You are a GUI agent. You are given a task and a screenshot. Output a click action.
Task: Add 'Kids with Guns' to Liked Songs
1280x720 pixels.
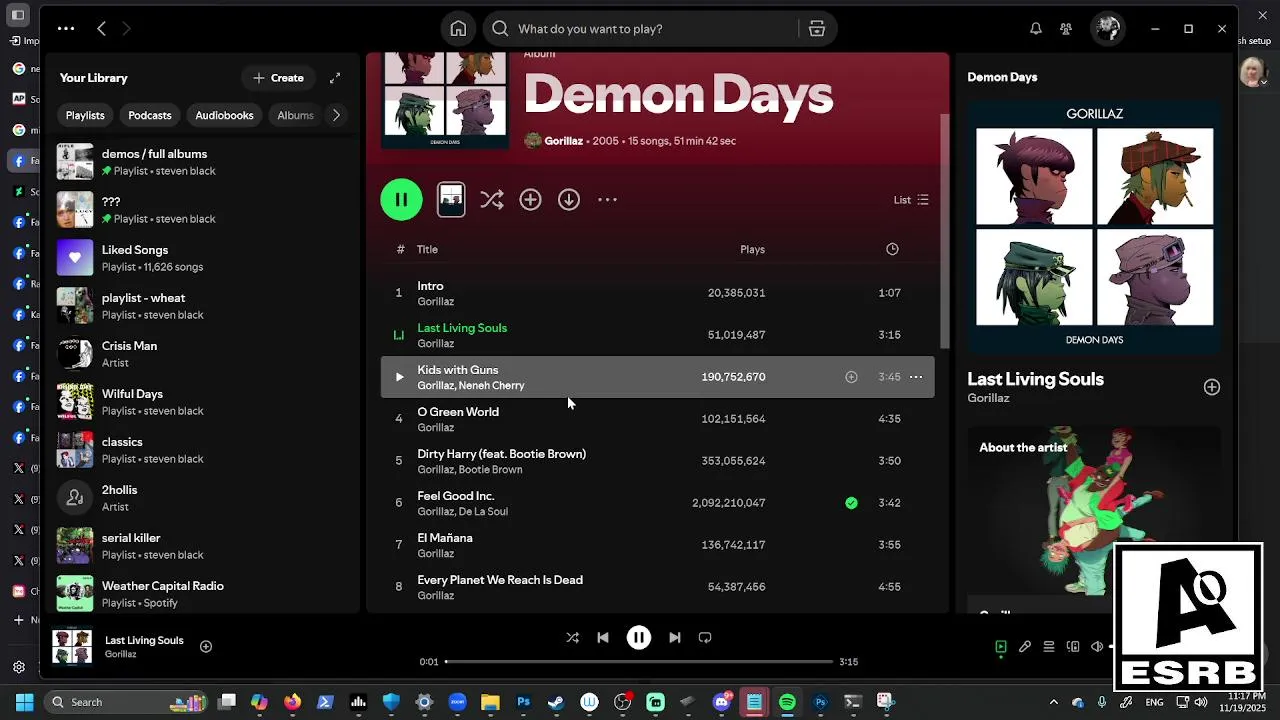click(x=851, y=377)
